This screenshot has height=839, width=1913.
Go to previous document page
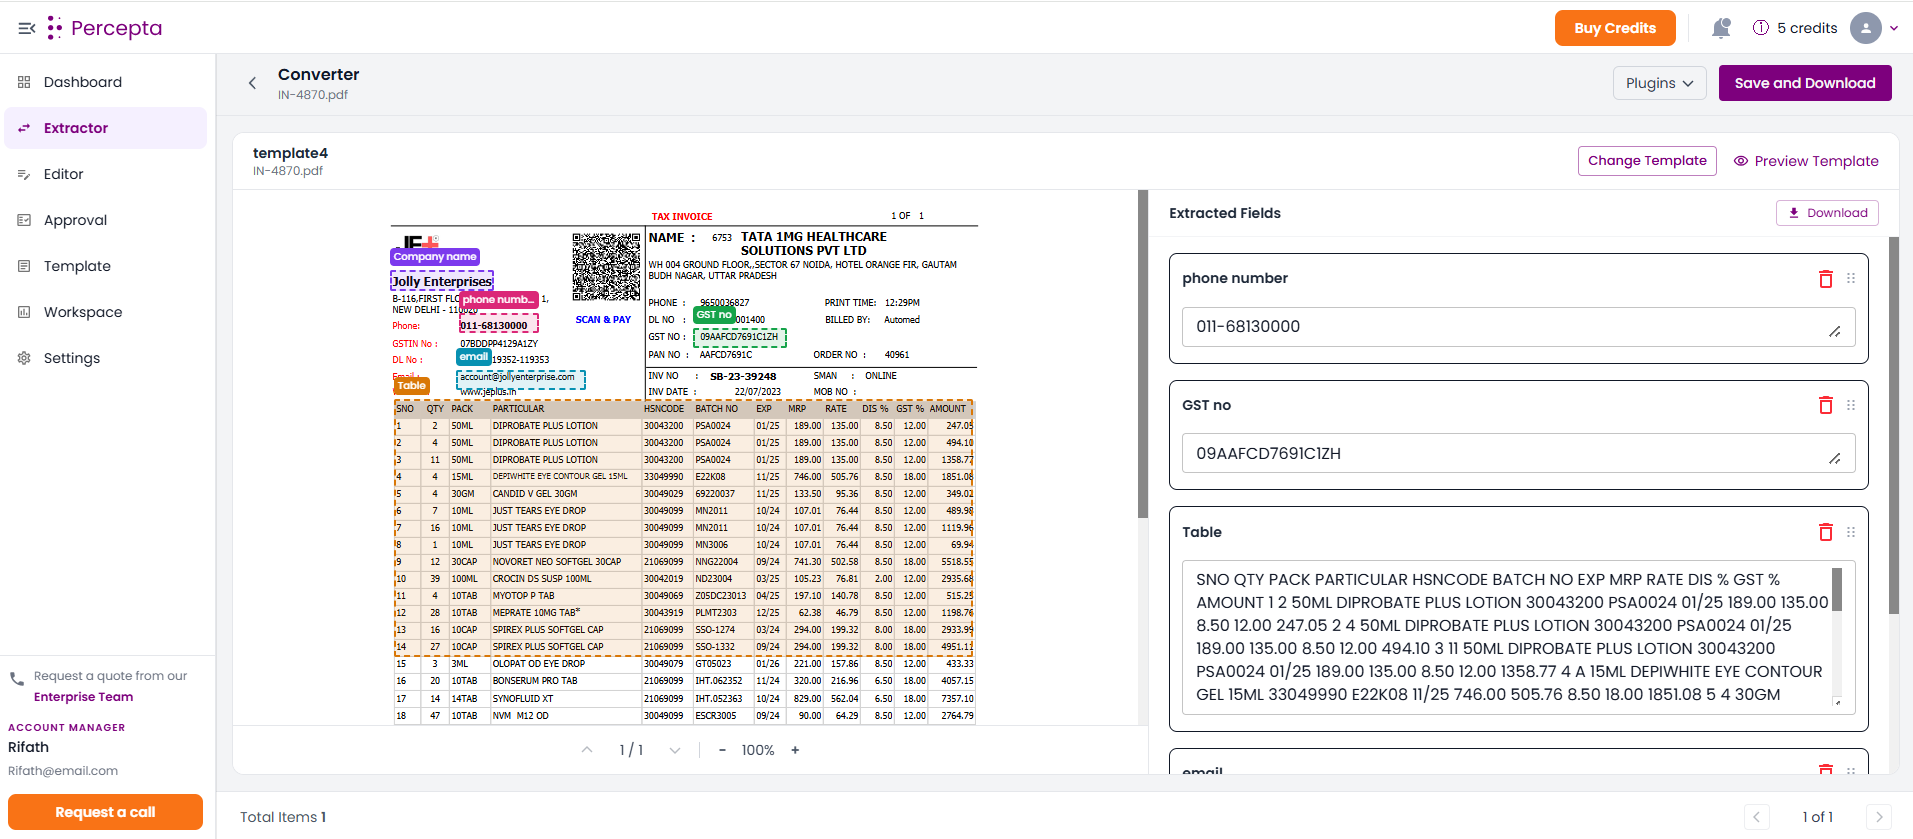[x=587, y=750]
